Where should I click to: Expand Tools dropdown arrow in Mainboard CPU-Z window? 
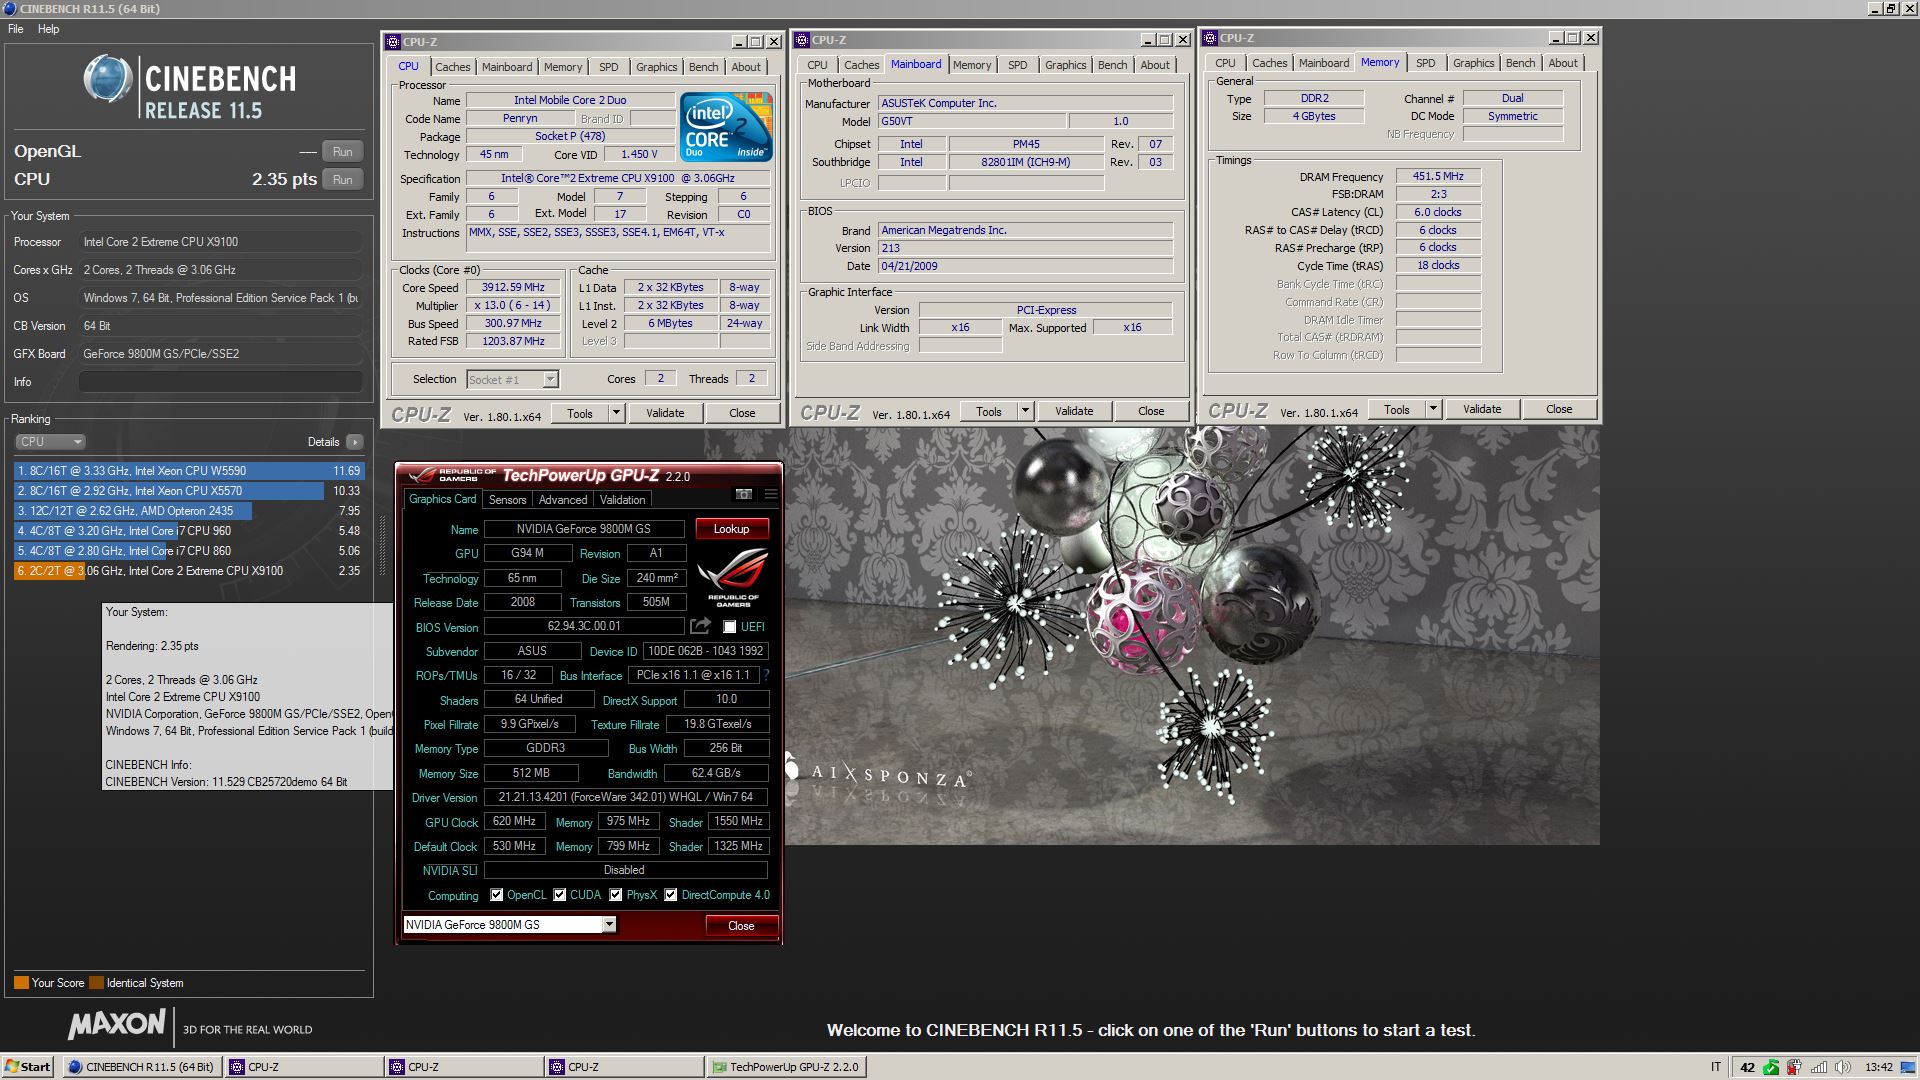[1025, 411]
